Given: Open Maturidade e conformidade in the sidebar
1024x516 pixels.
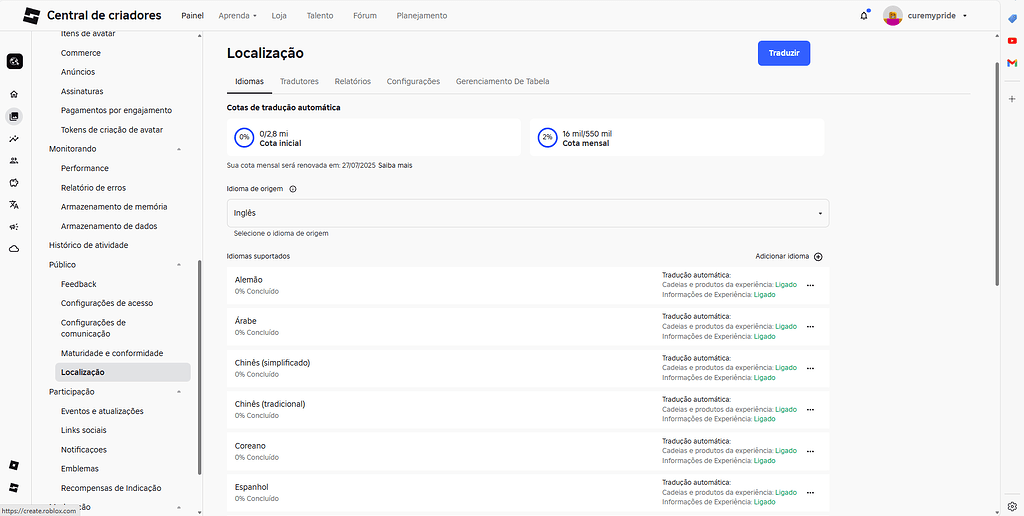Looking at the screenshot, I should pos(112,353).
